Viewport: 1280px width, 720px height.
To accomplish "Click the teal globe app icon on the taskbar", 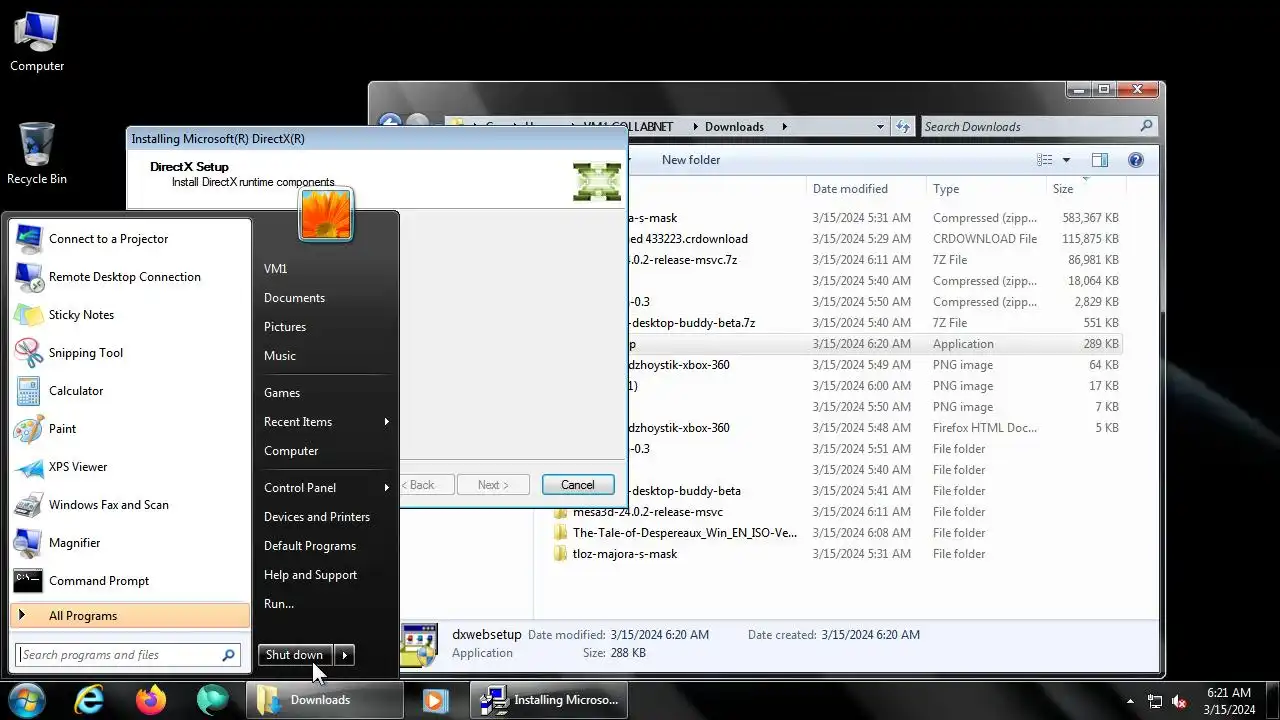I will coord(212,700).
